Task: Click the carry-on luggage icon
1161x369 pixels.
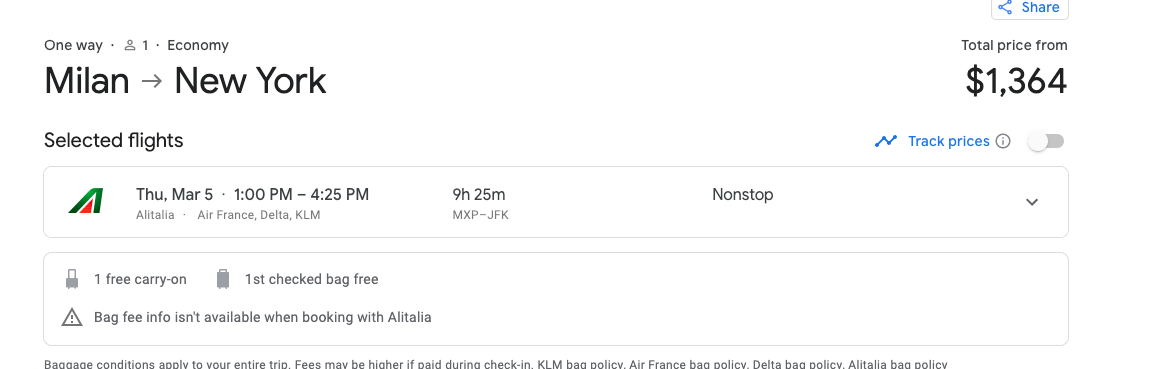Action: pyautogui.click(x=72, y=279)
